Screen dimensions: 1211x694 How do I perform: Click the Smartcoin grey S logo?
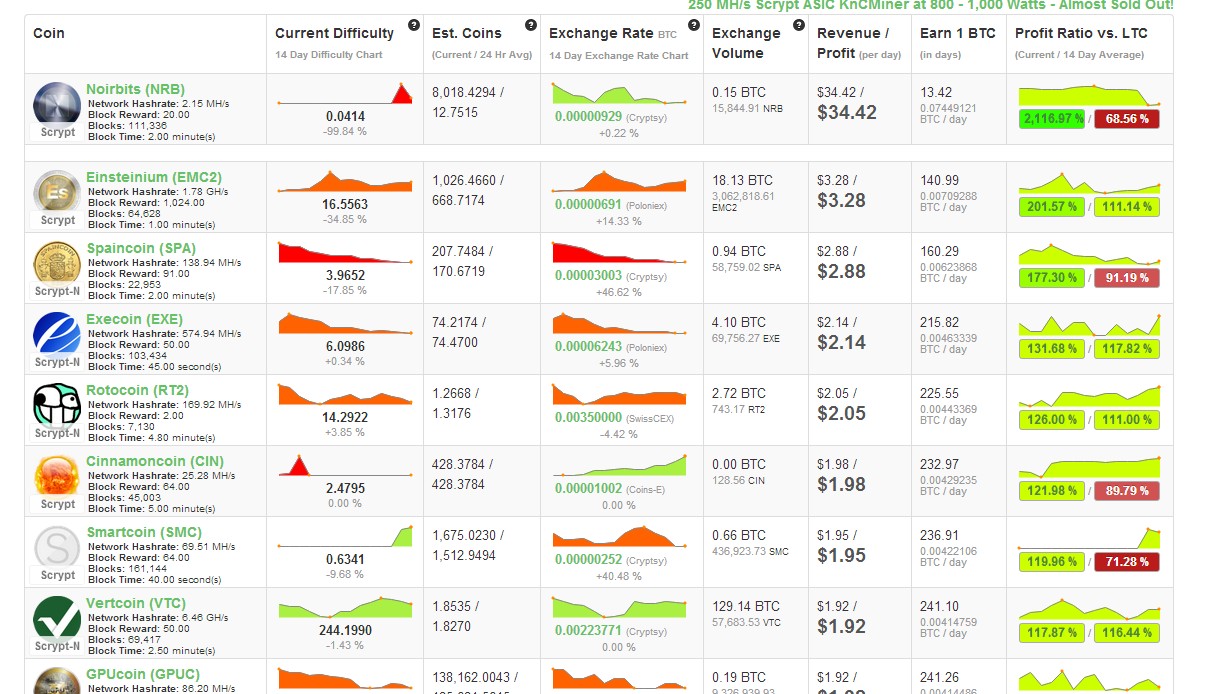57,547
